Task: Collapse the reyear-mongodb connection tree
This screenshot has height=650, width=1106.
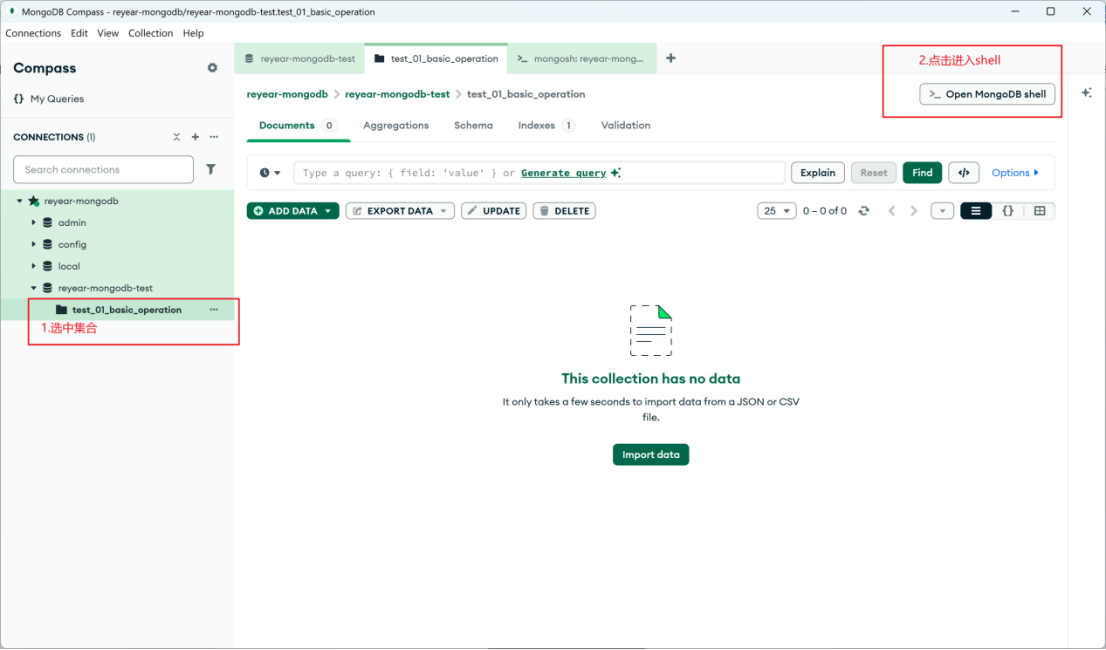Action: tap(20, 201)
